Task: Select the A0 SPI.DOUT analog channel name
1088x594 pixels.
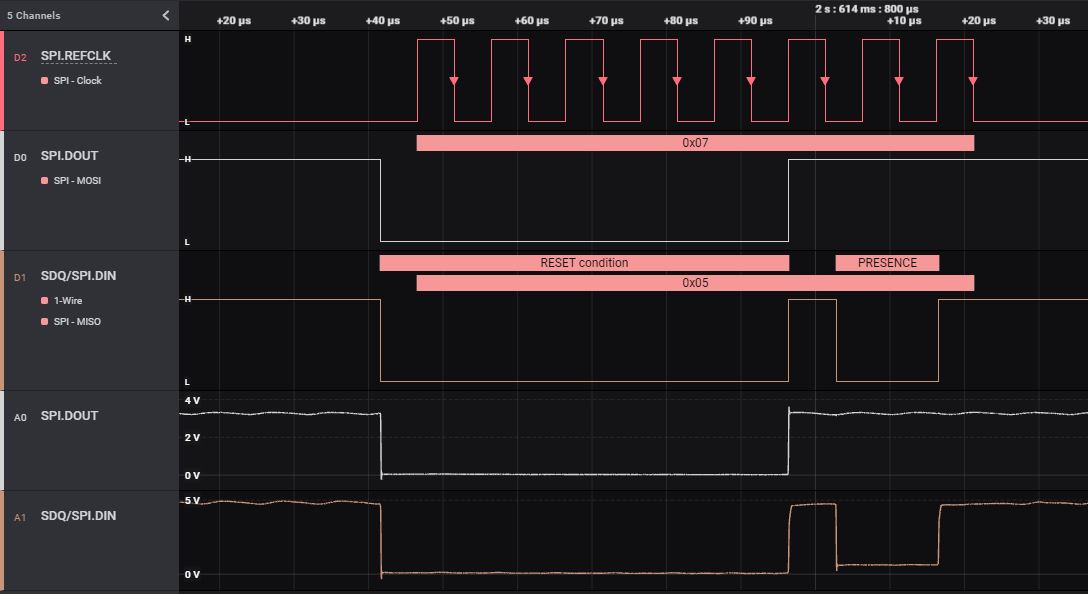Action: [x=69, y=416]
